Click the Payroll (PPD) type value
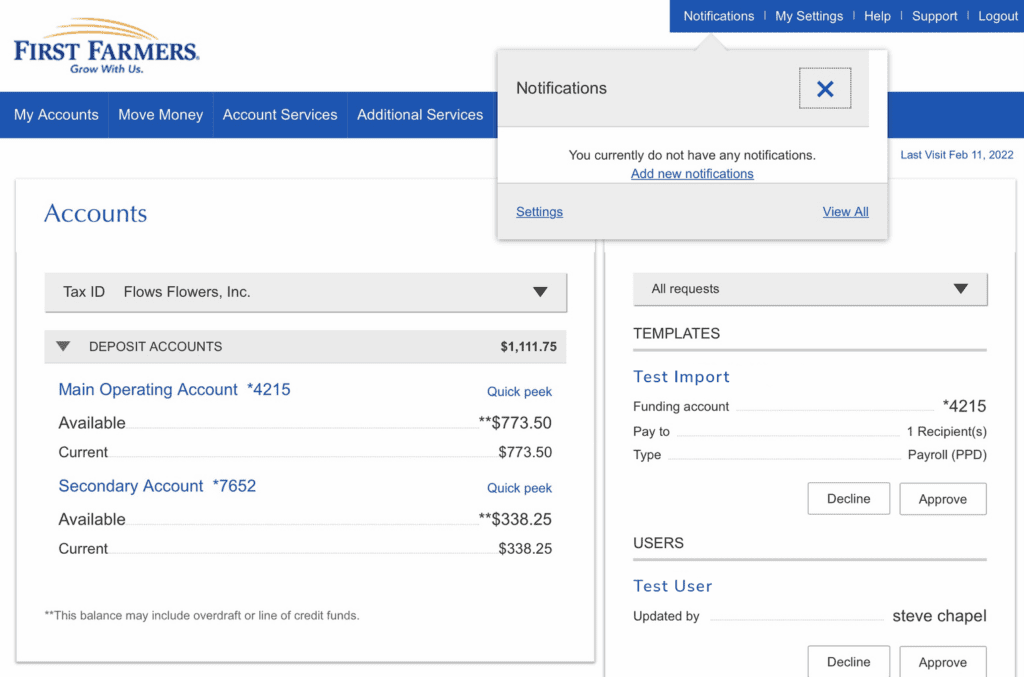Screen dimensions: 1024x677 coord(947,455)
